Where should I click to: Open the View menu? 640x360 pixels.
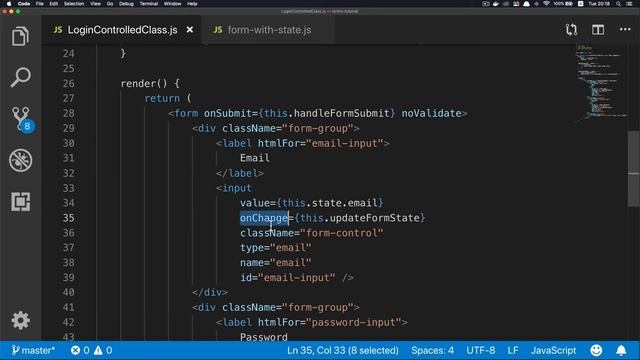point(95,4)
